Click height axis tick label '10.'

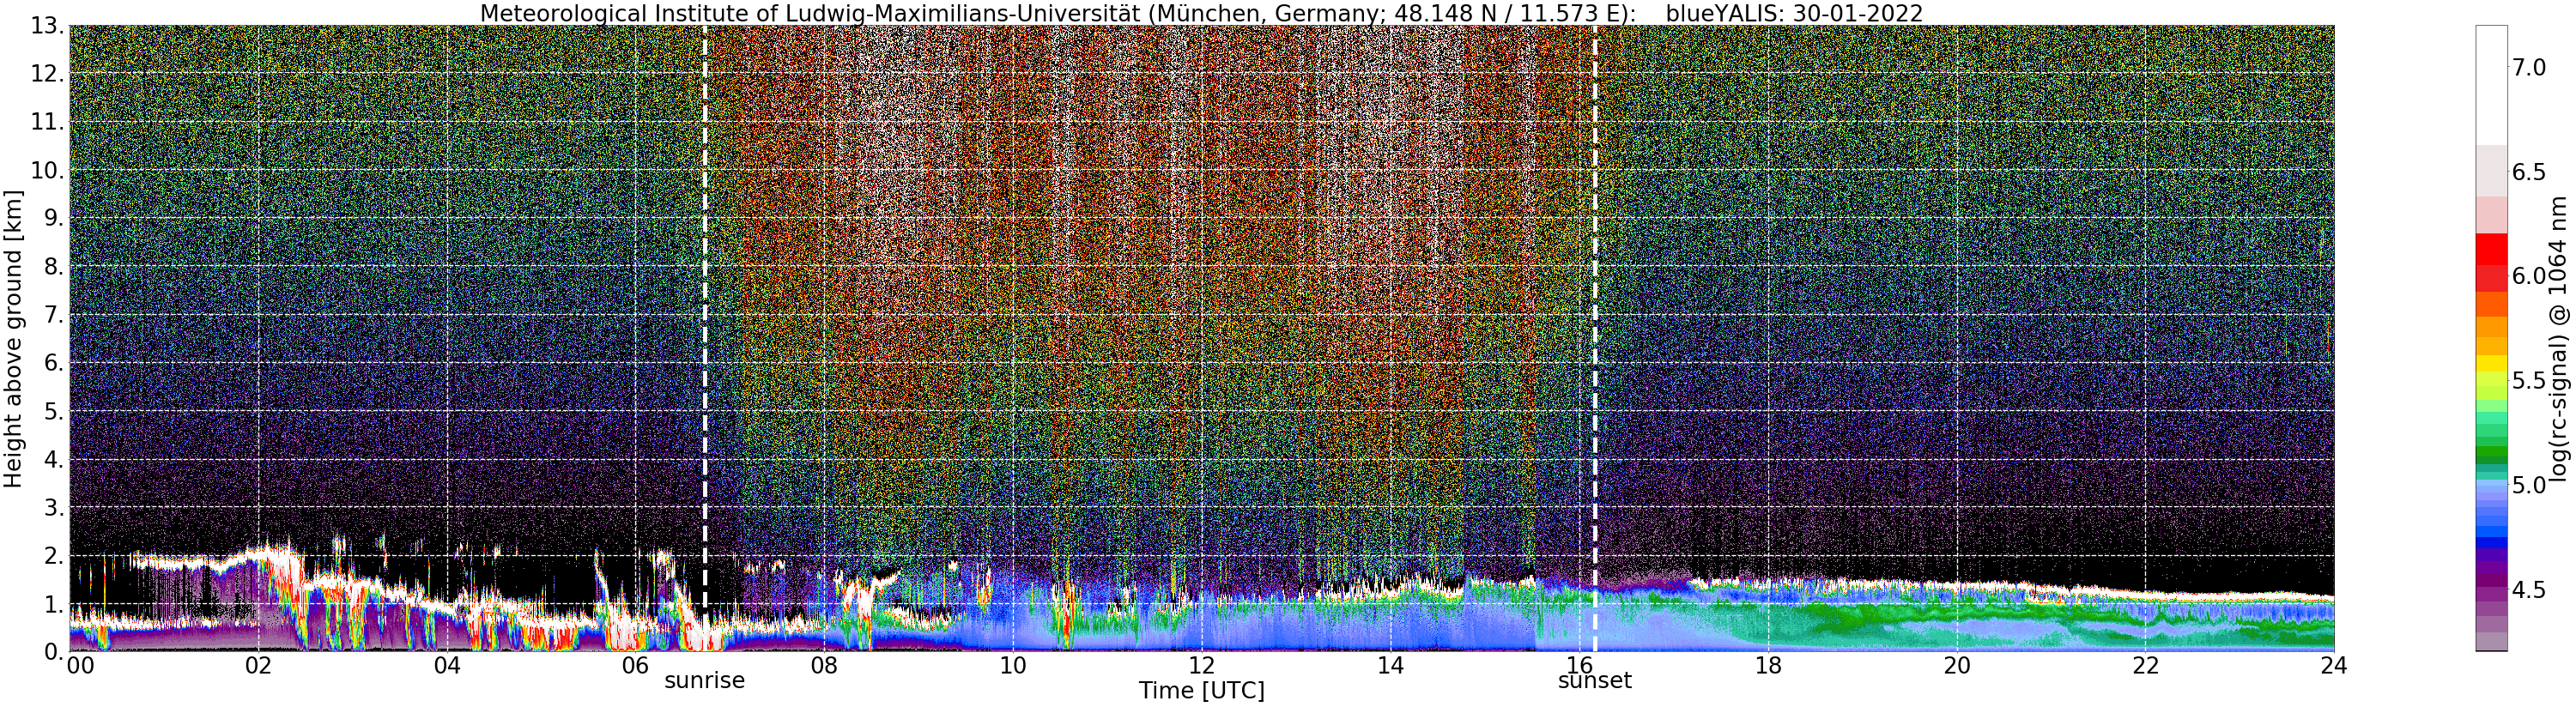pos(46,169)
